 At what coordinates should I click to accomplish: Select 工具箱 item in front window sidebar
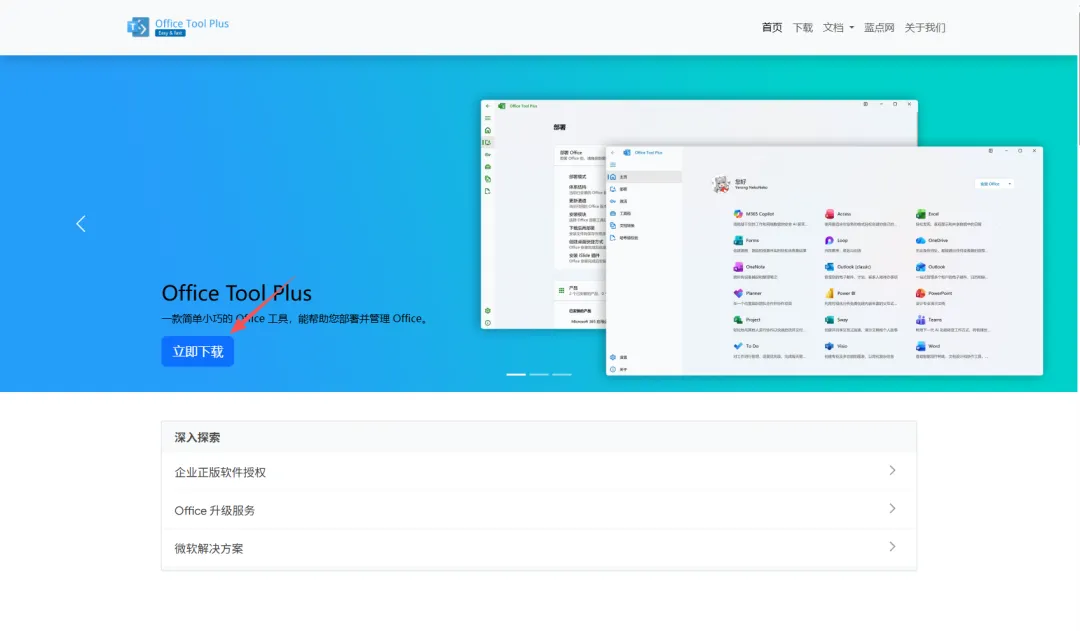pos(644,214)
